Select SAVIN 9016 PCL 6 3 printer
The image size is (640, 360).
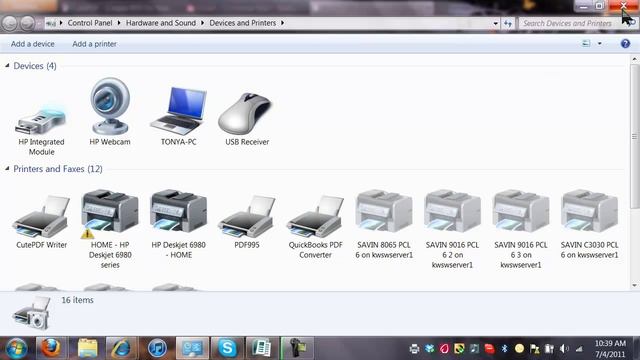521,229
